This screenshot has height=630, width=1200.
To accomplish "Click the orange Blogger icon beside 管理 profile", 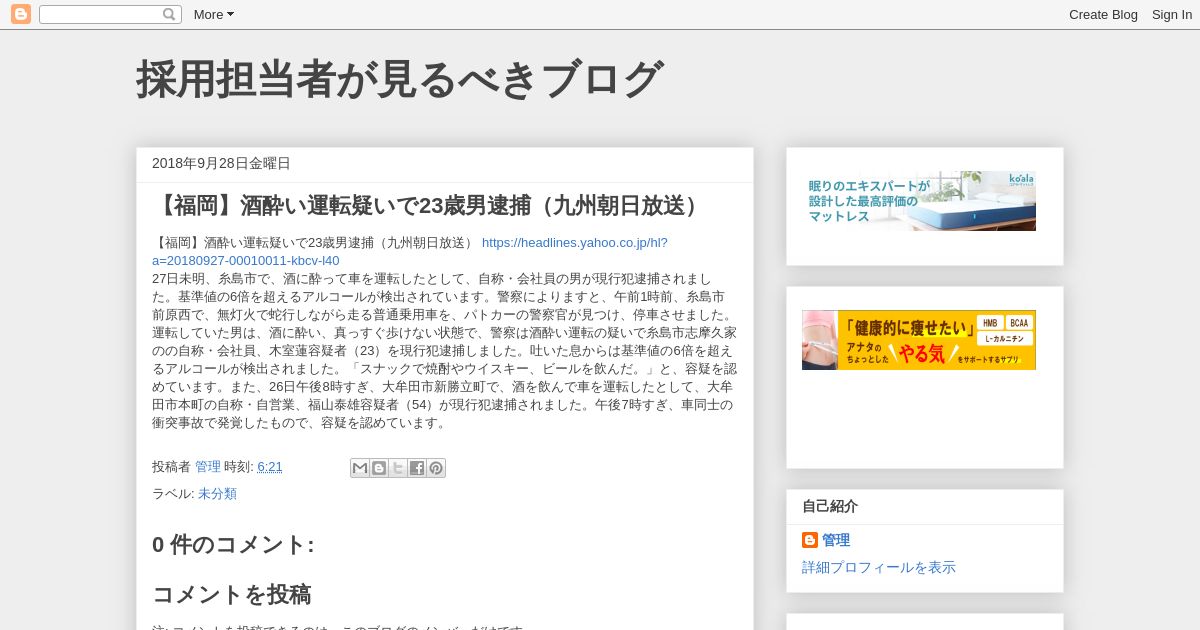I will pyautogui.click(x=810, y=540).
